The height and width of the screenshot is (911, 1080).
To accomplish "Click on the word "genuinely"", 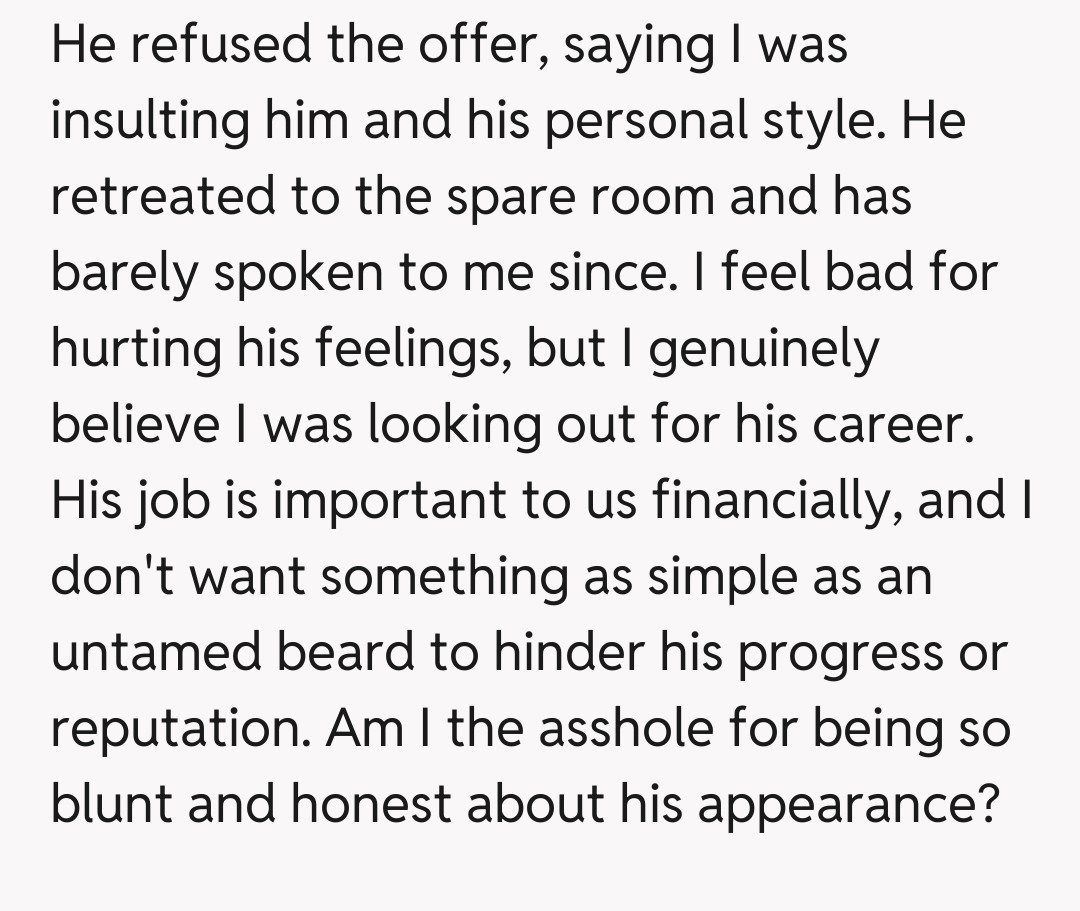I will click(x=765, y=349).
